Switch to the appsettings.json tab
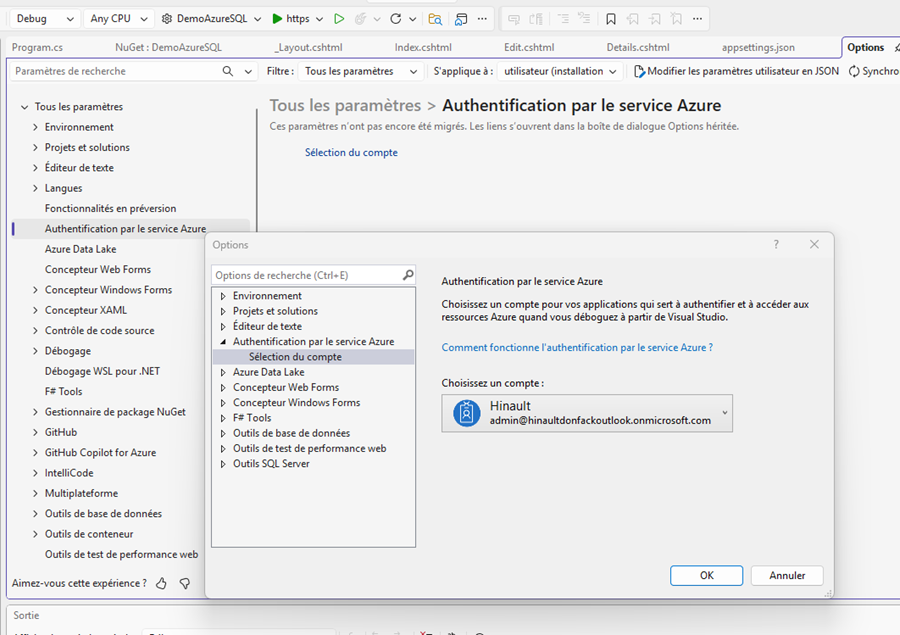This screenshot has width=900, height=635. (x=757, y=47)
